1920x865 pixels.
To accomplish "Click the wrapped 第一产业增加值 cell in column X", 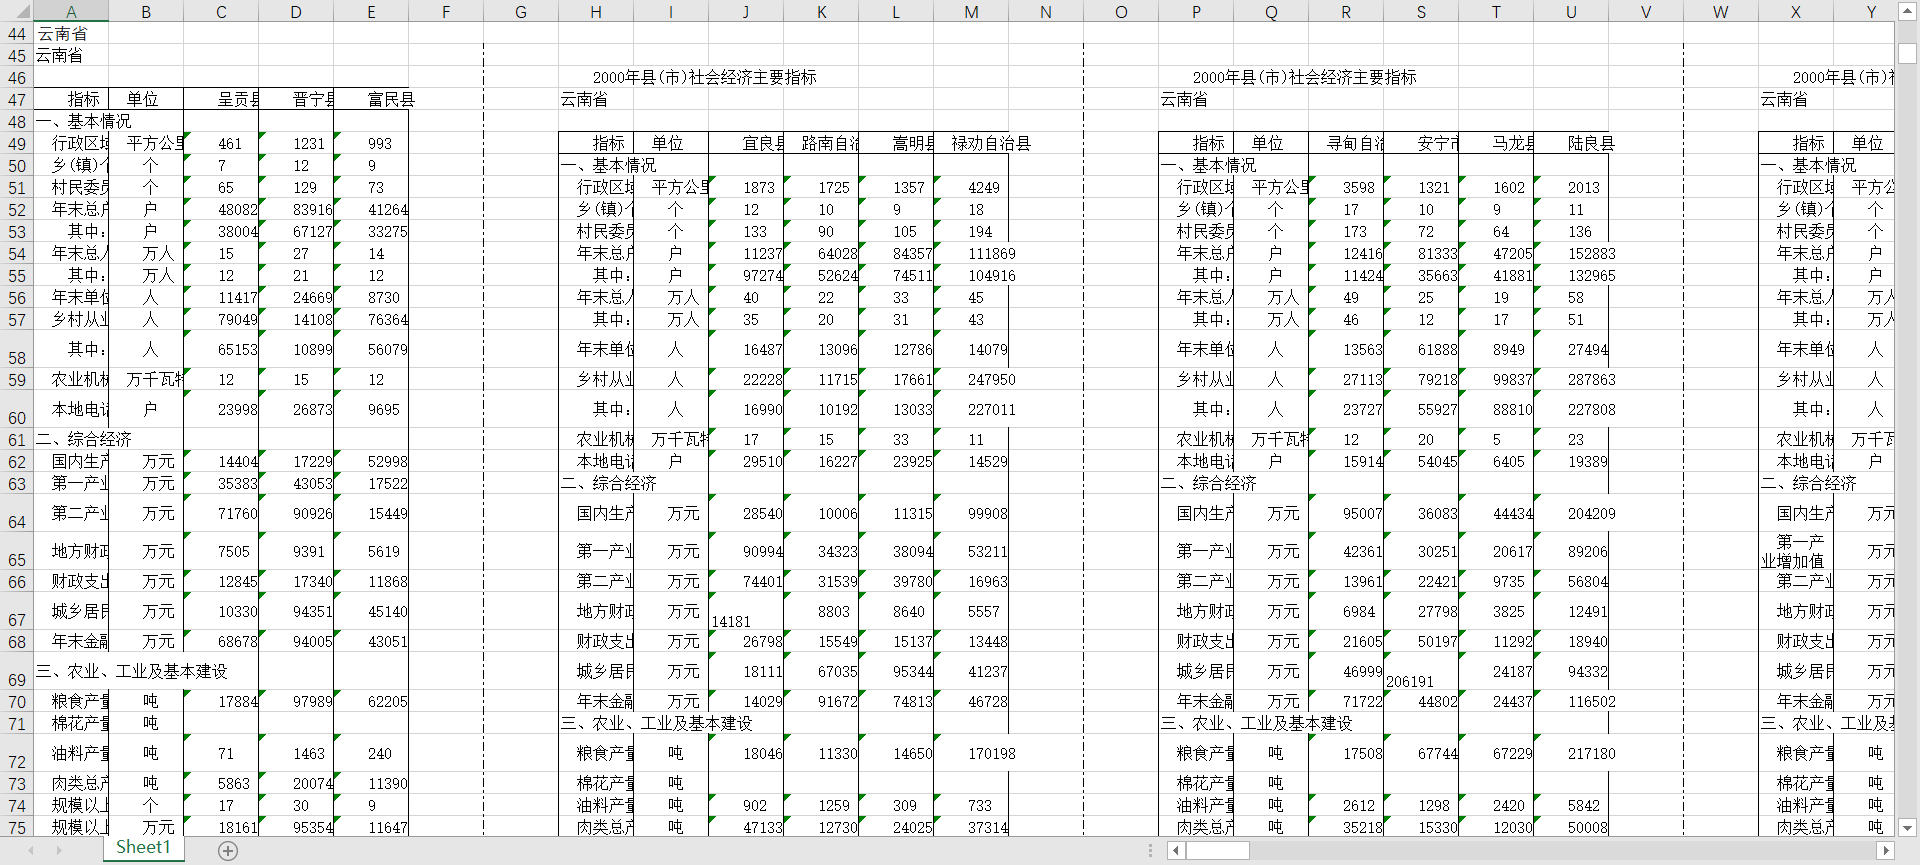I will click(x=1796, y=551).
